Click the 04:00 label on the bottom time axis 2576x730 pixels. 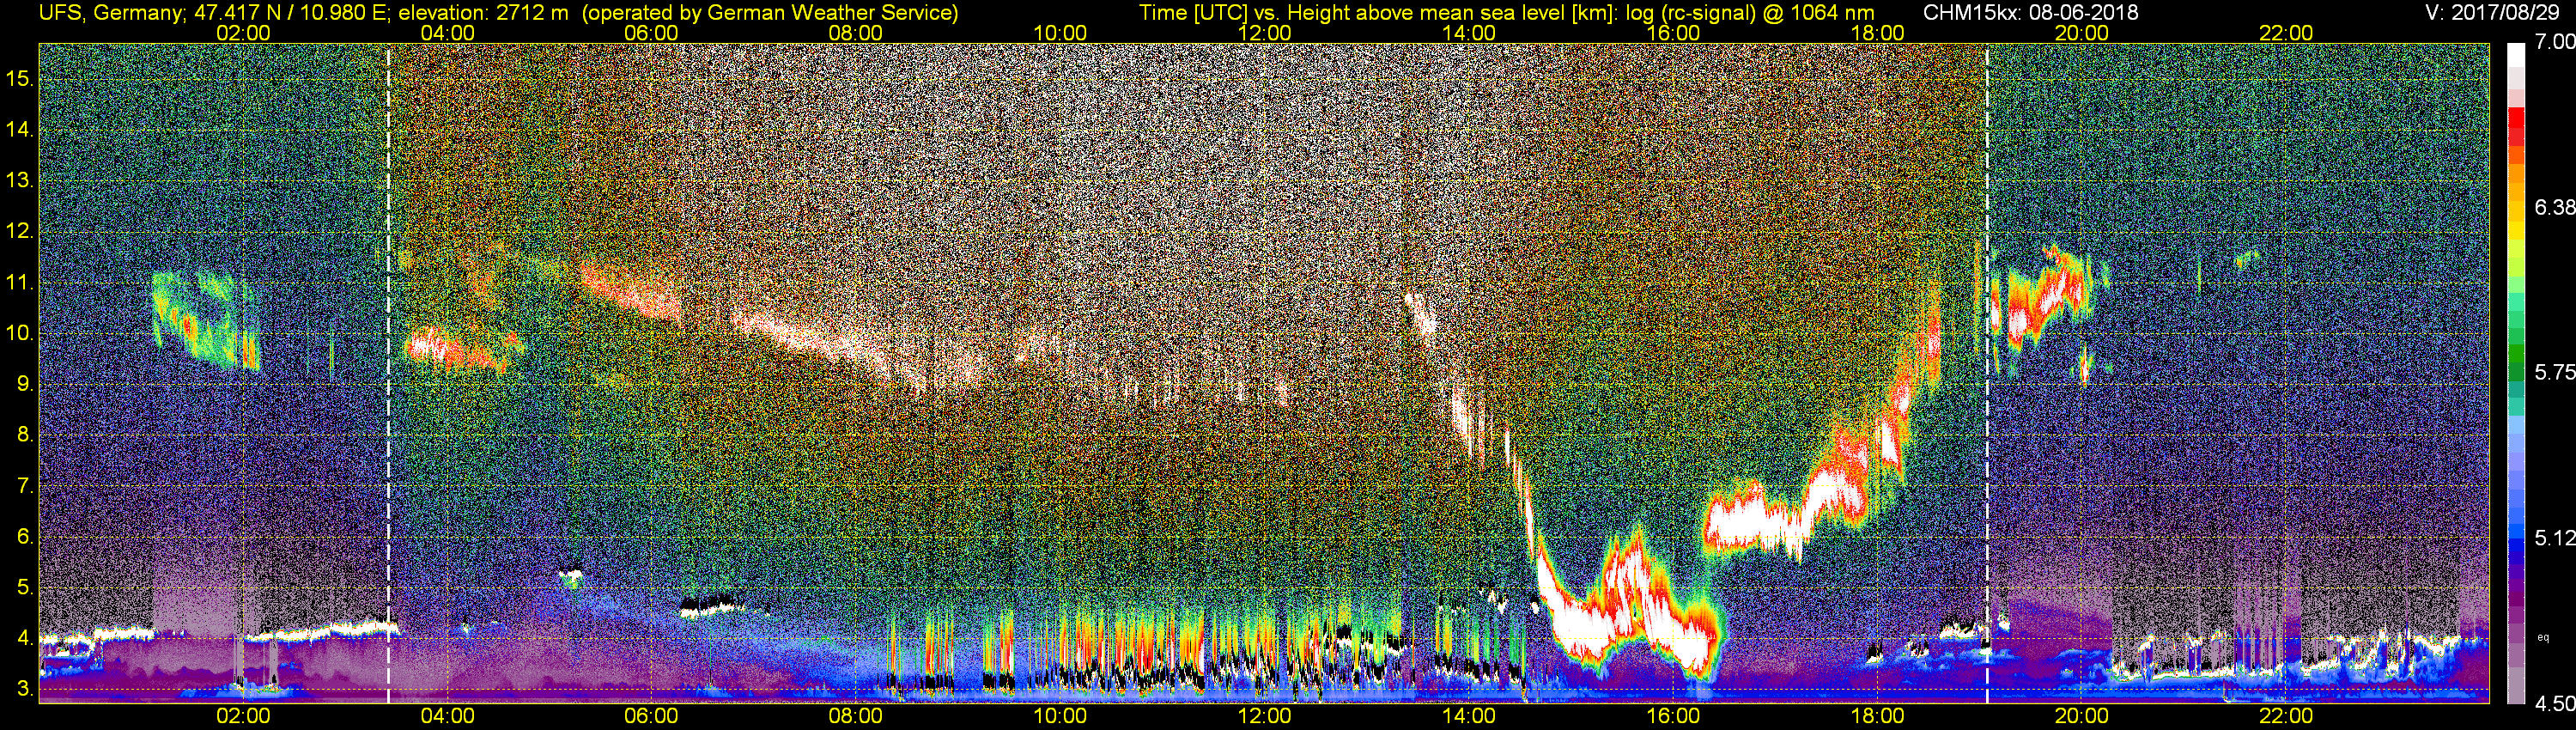[447, 716]
